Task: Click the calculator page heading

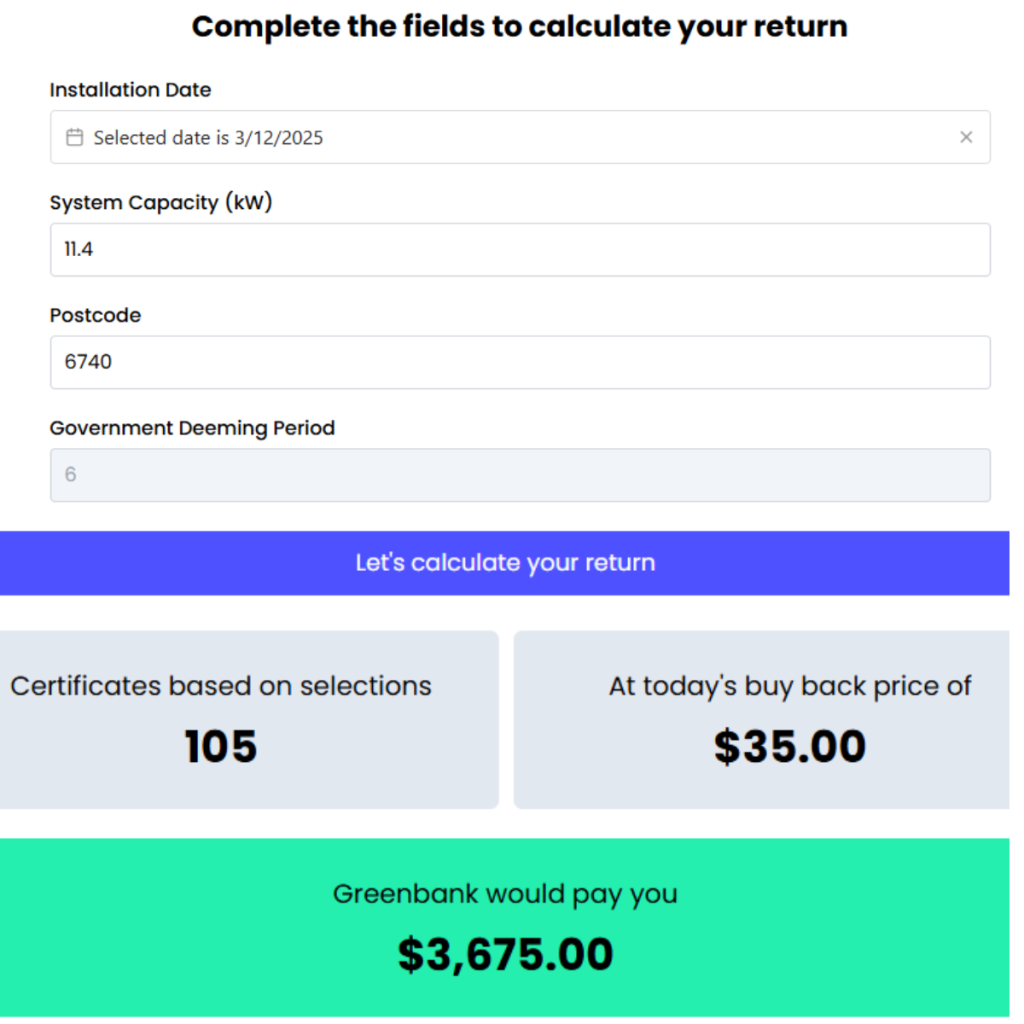Action: point(518,26)
